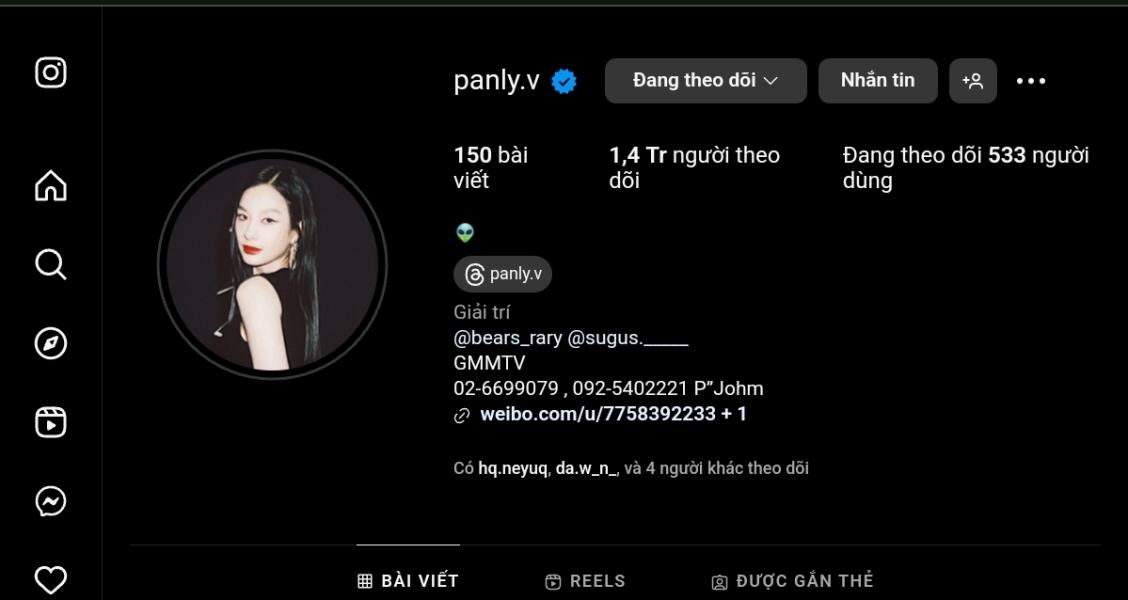Switch to the REELS tab

coord(586,581)
